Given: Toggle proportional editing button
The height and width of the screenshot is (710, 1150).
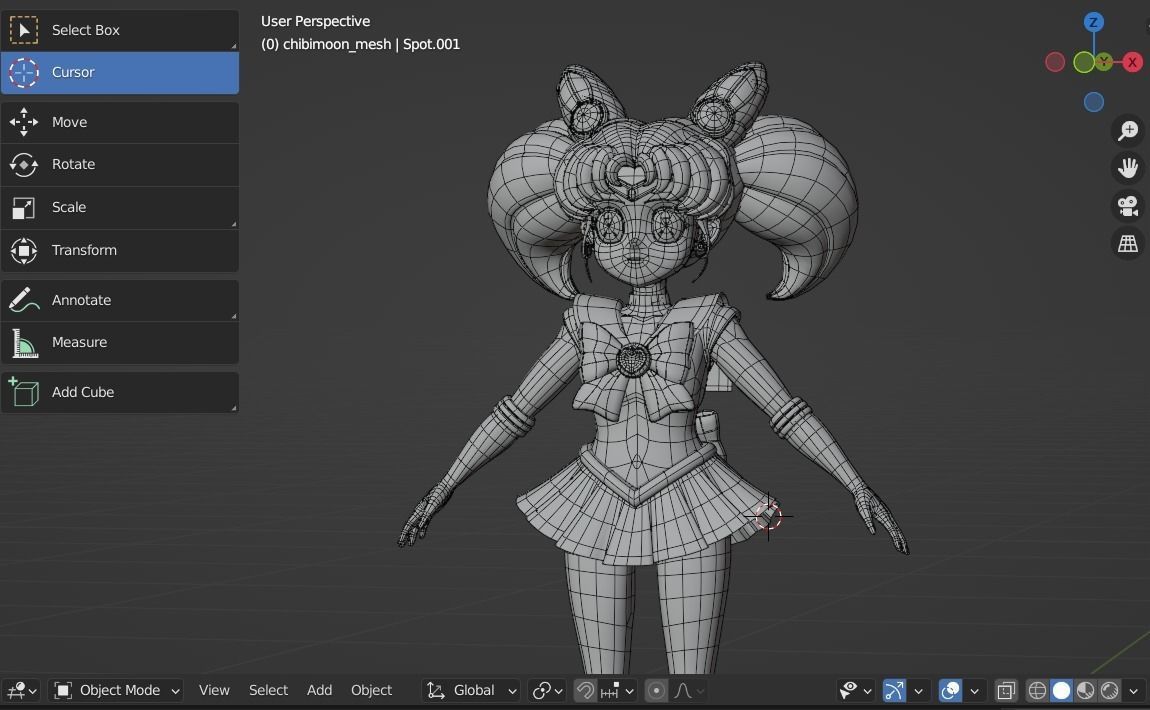Looking at the screenshot, I should point(656,690).
